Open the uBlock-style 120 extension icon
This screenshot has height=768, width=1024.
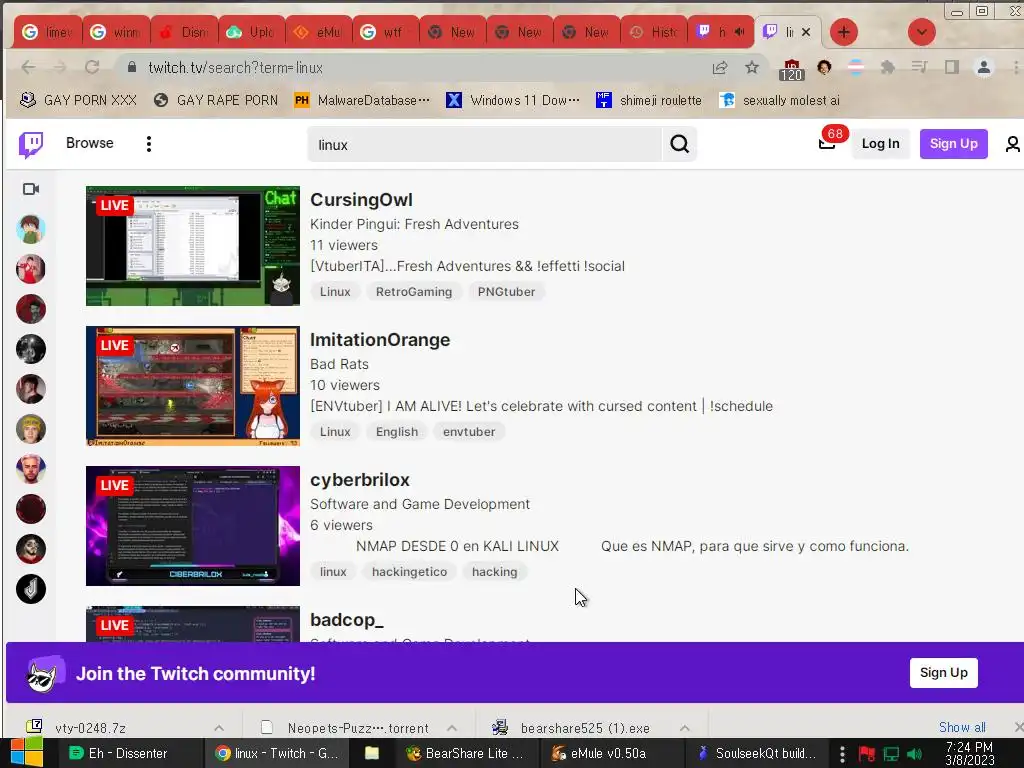coord(791,69)
